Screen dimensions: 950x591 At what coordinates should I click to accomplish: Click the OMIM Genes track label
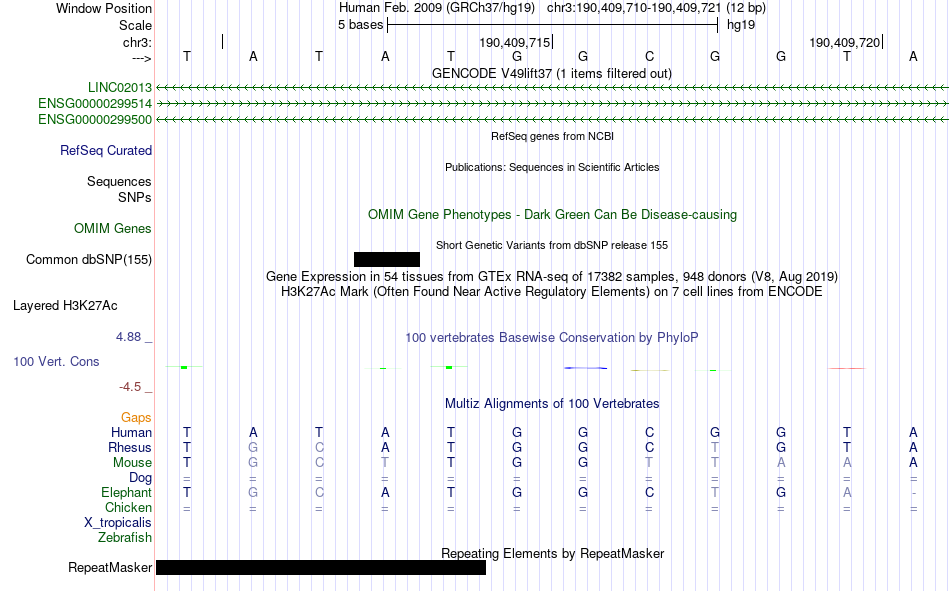coord(113,229)
